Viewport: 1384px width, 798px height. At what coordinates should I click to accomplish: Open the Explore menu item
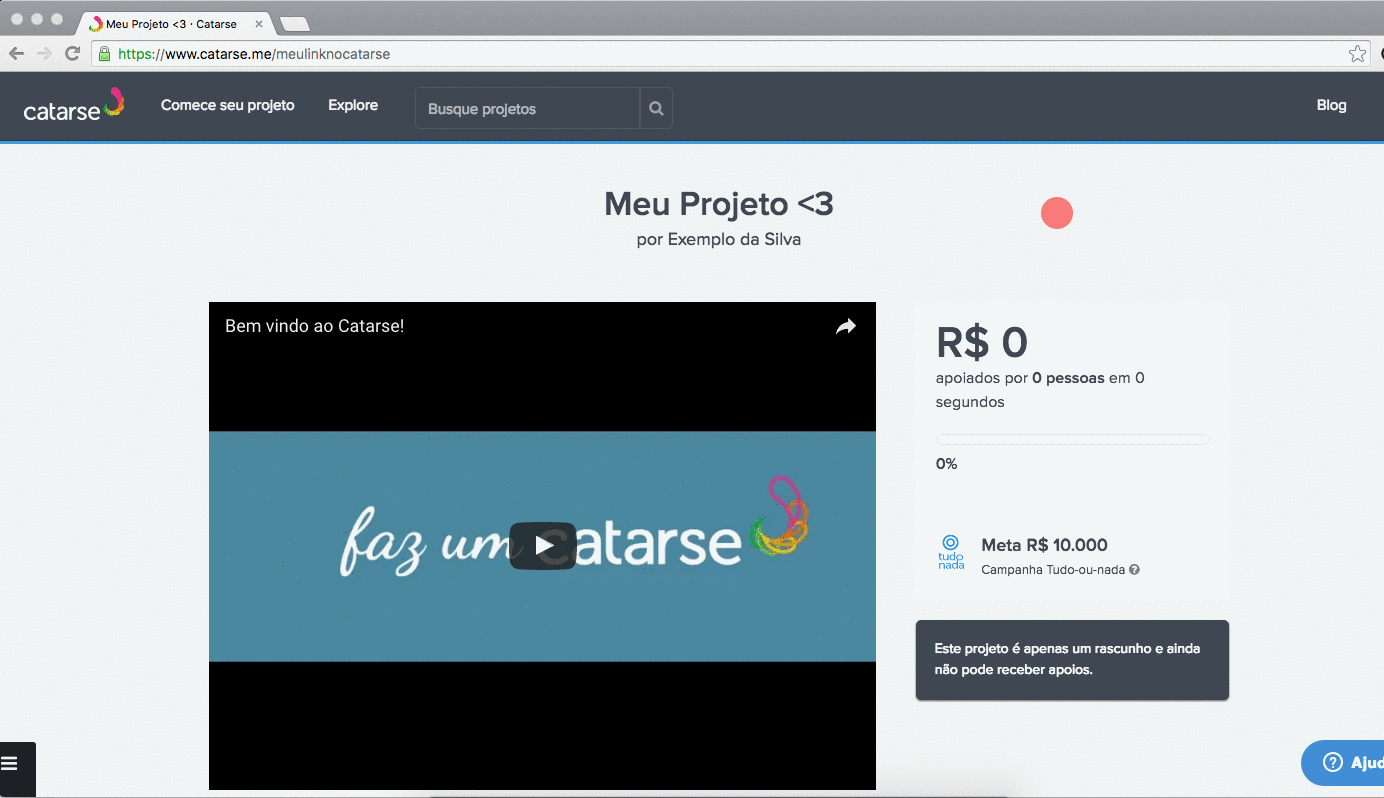[x=353, y=105]
